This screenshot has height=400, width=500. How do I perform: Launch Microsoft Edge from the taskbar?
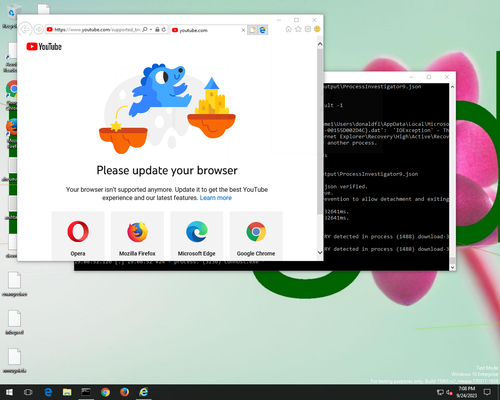tap(48, 392)
